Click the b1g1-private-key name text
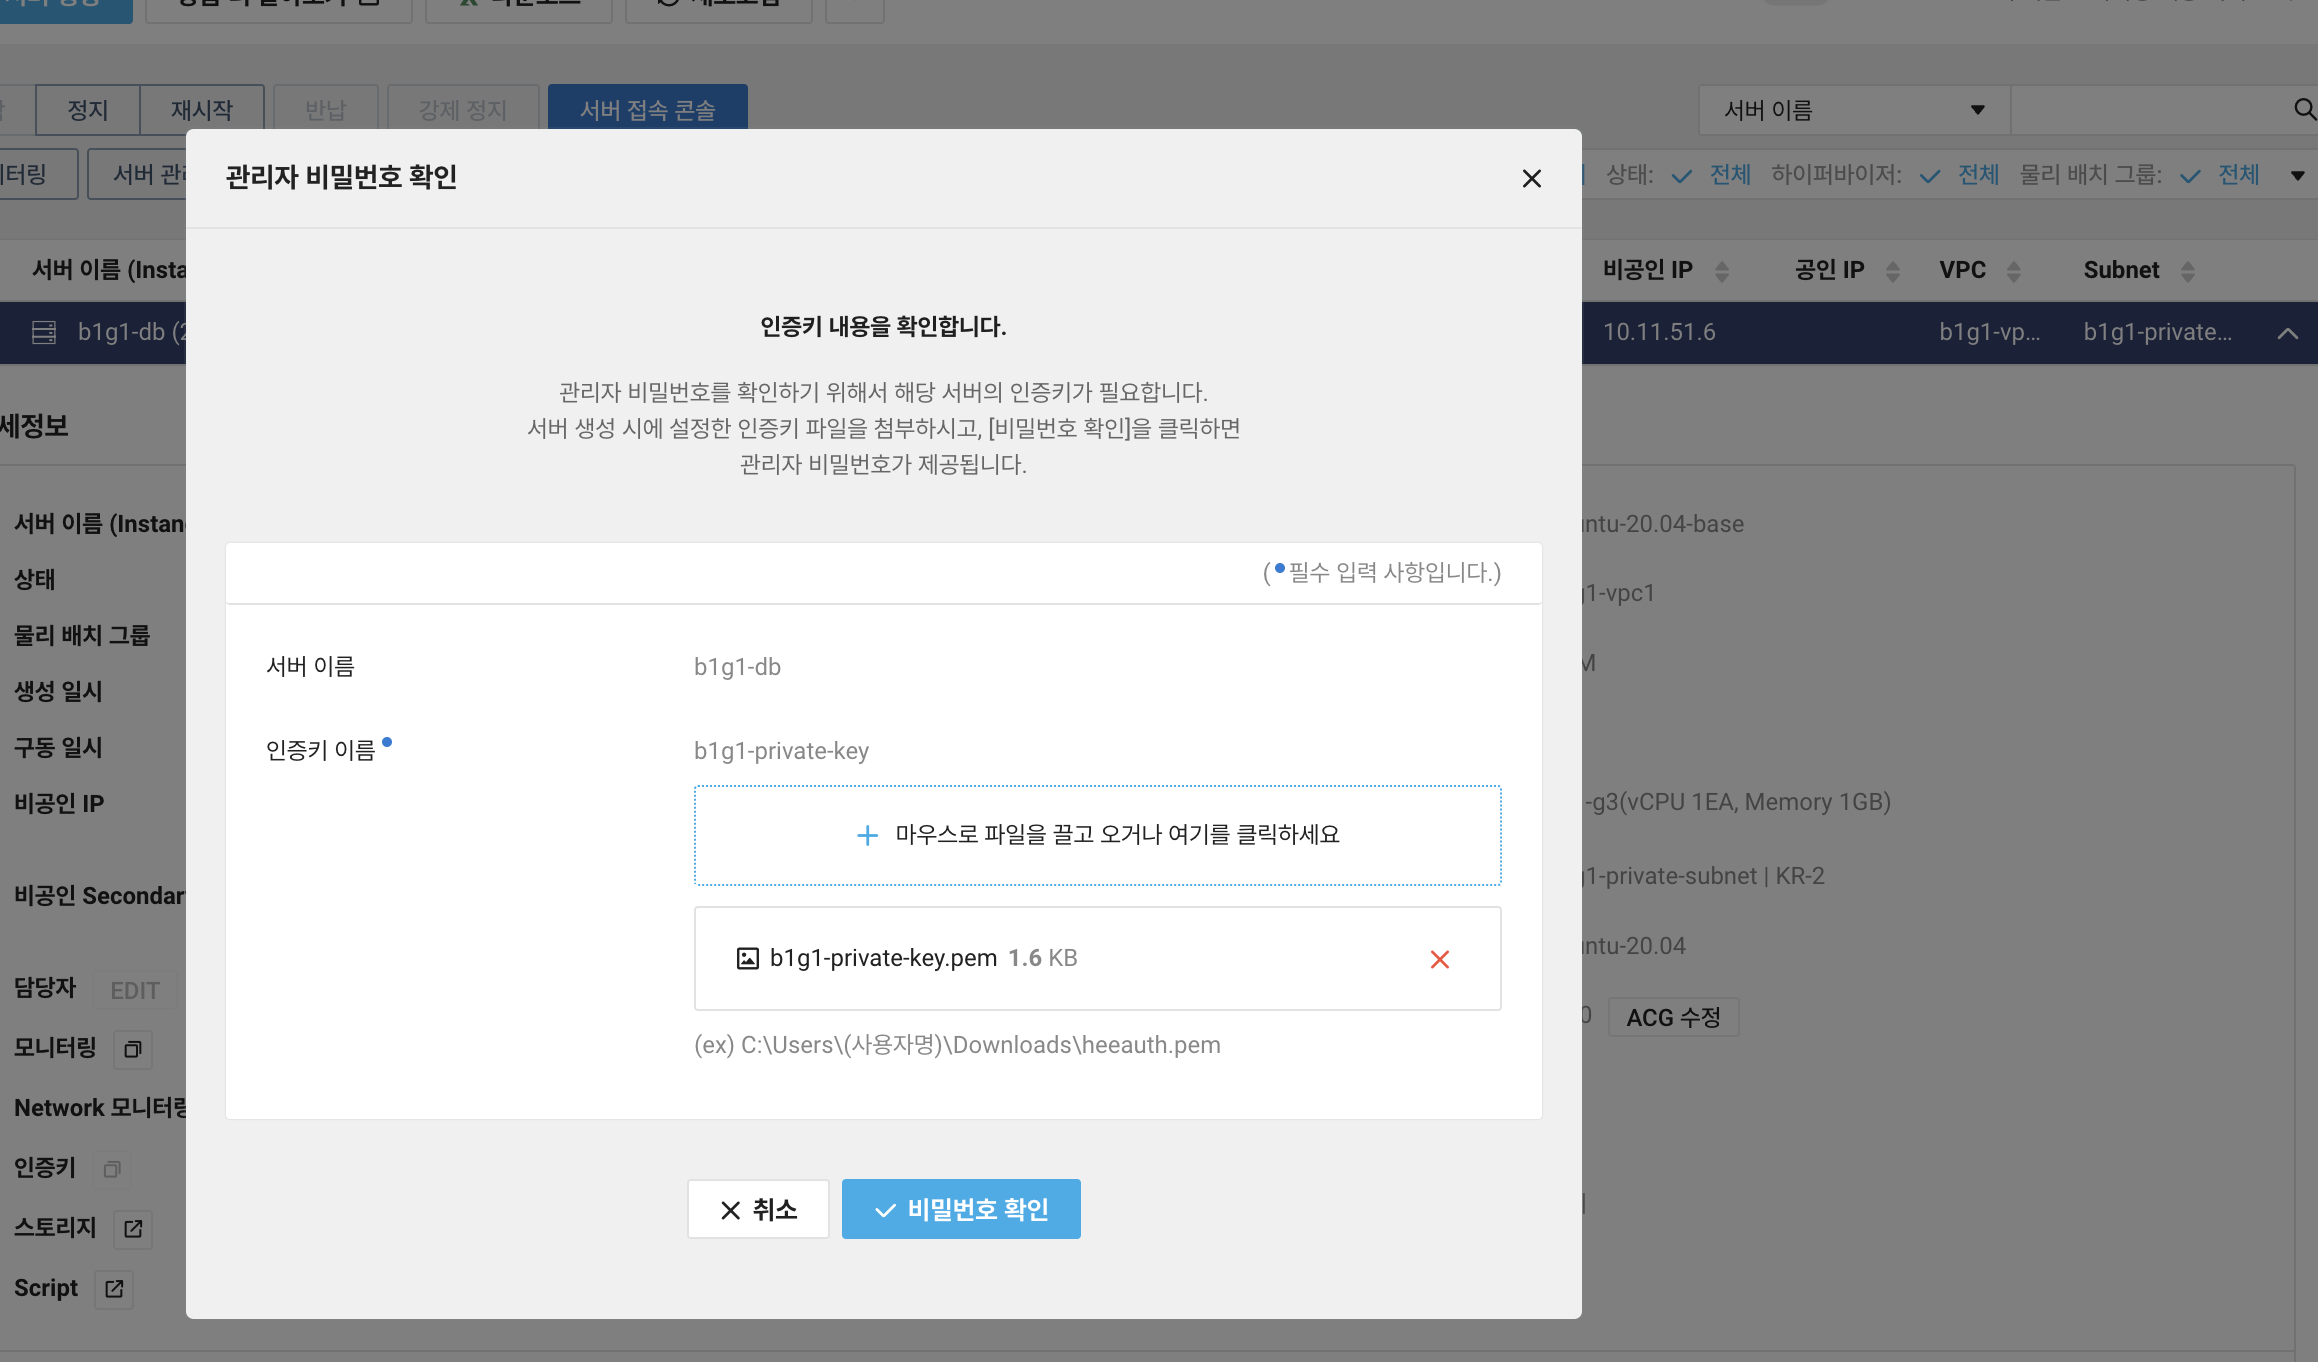 click(781, 751)
